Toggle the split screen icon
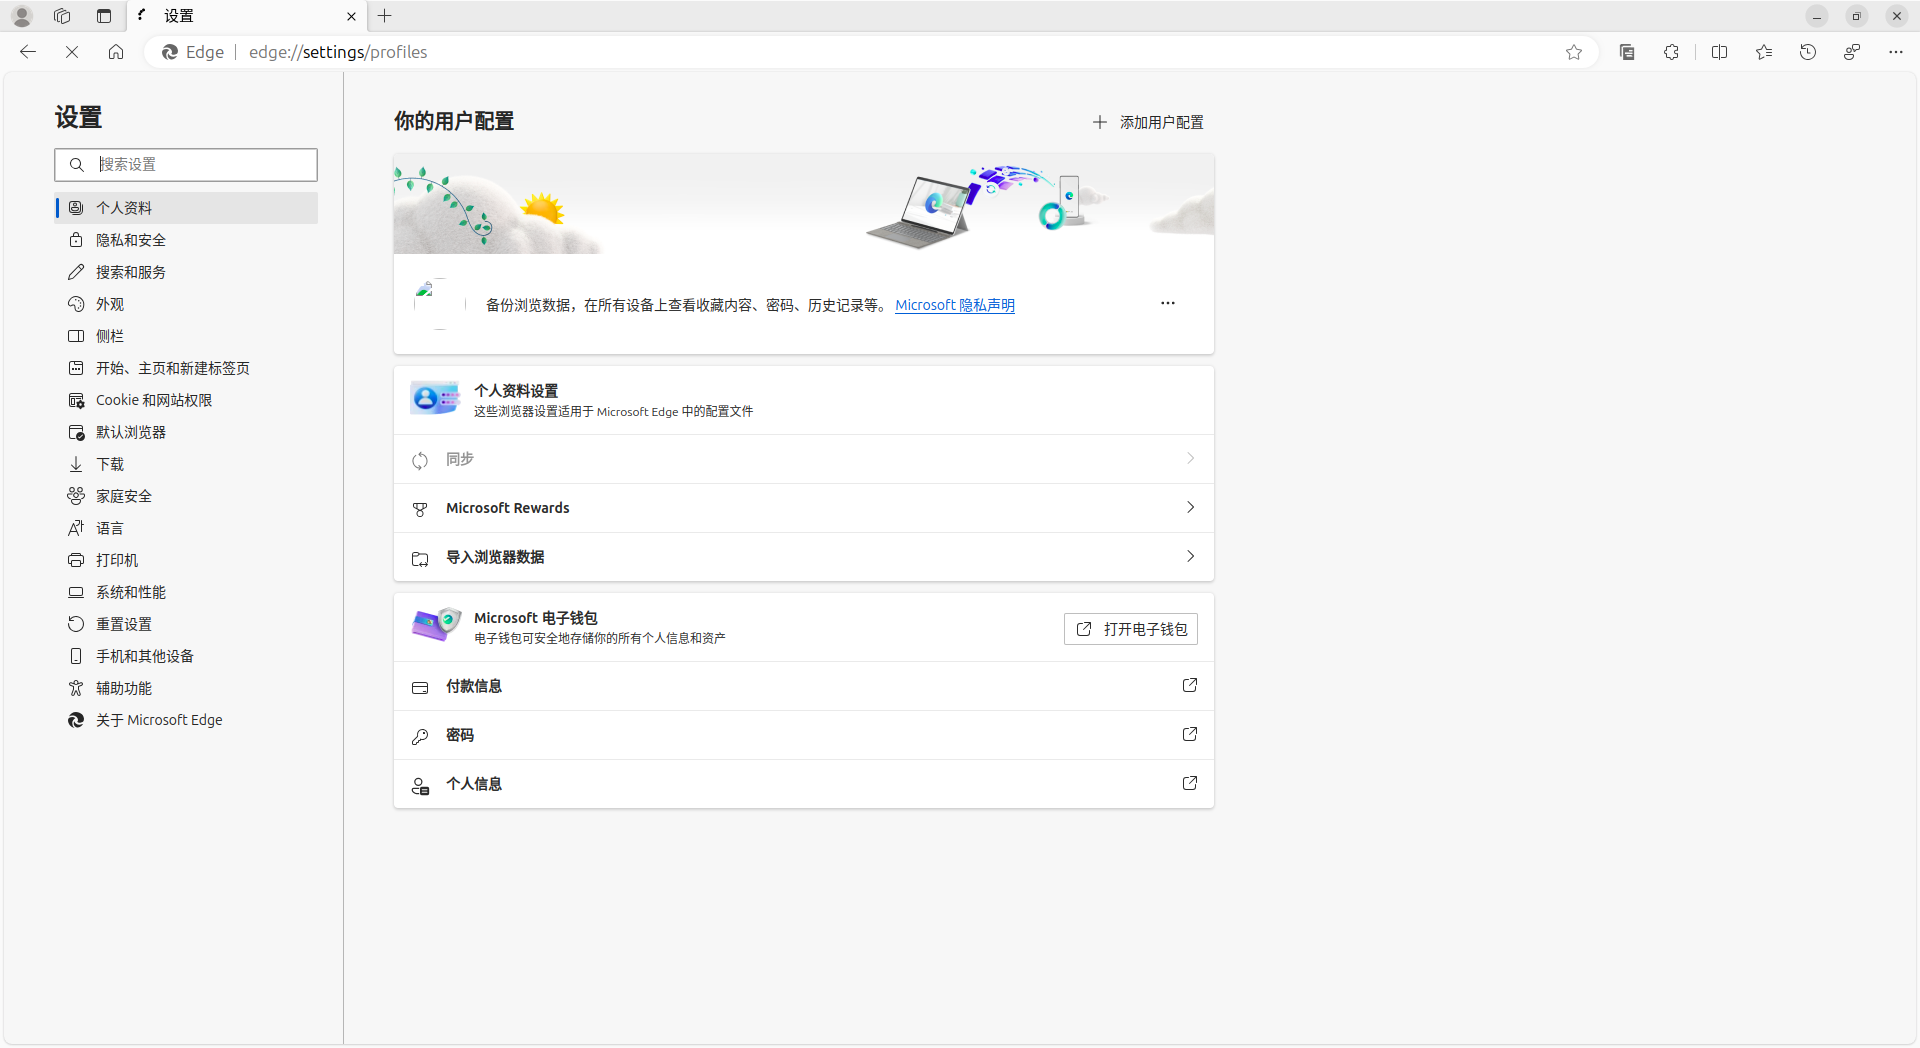The image size is (1920, 1048). point(1719,52)
